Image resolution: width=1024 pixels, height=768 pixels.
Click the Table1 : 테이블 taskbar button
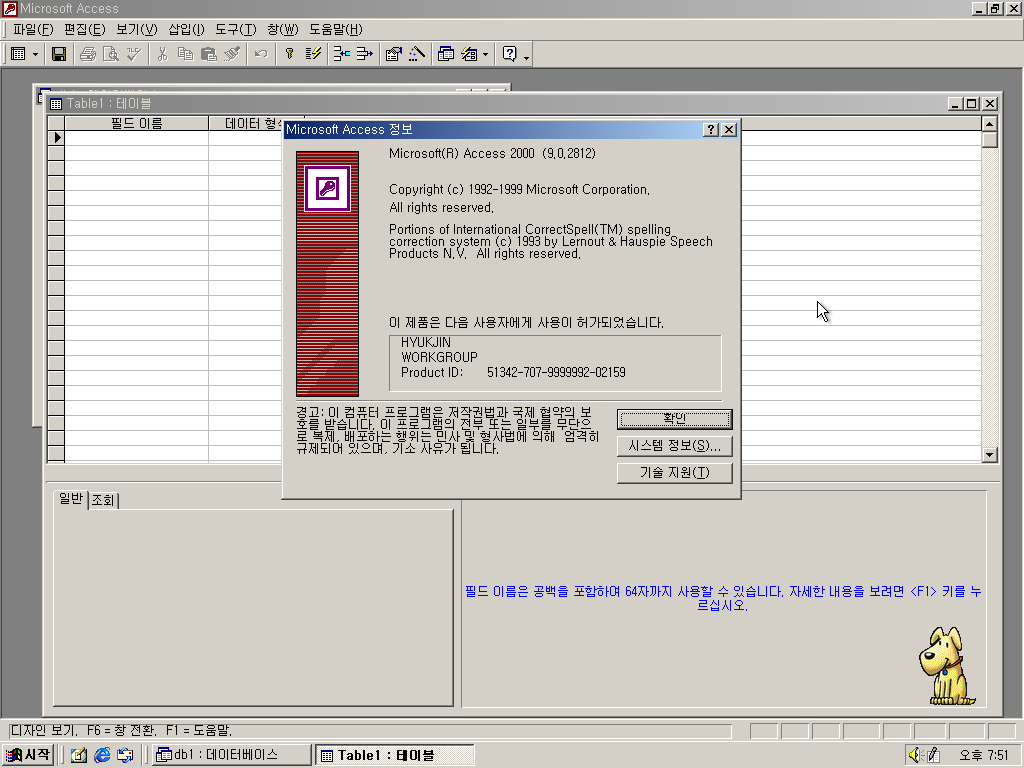tap(394, 755)
